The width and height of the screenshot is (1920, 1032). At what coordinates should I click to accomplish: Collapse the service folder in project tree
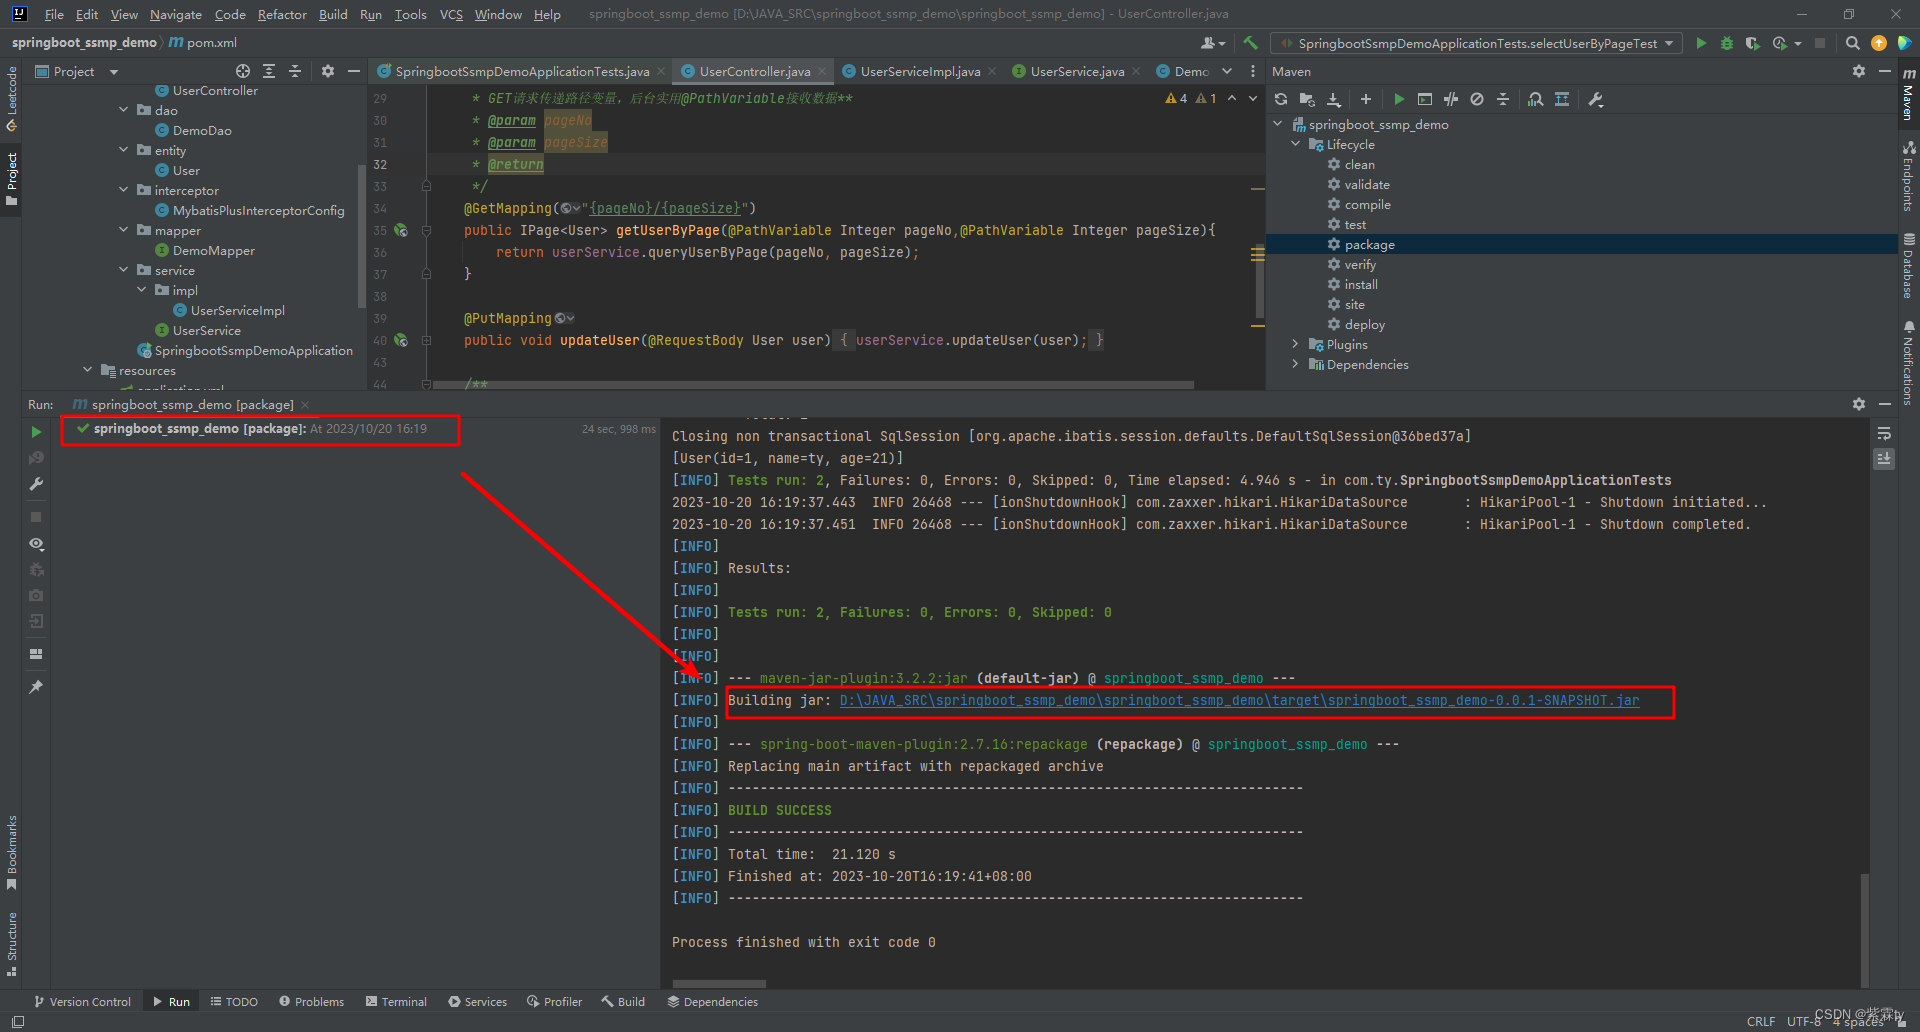click(124, 270)
